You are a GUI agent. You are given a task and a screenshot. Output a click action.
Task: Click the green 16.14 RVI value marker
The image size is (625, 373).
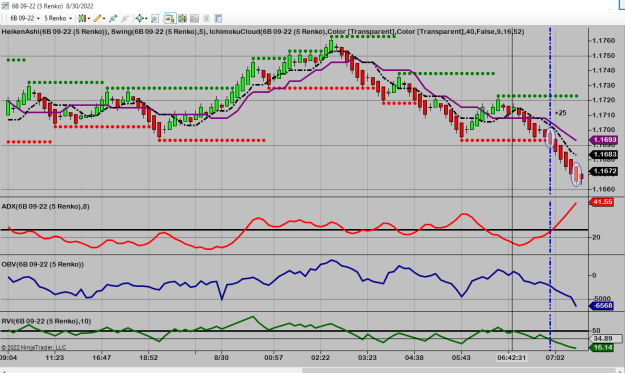click(602, 347)
